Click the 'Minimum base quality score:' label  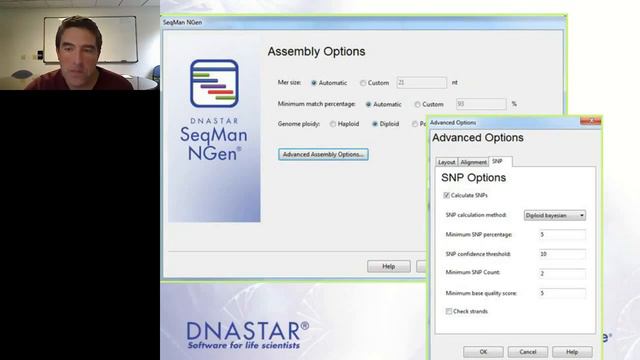(x=481, y=293)
